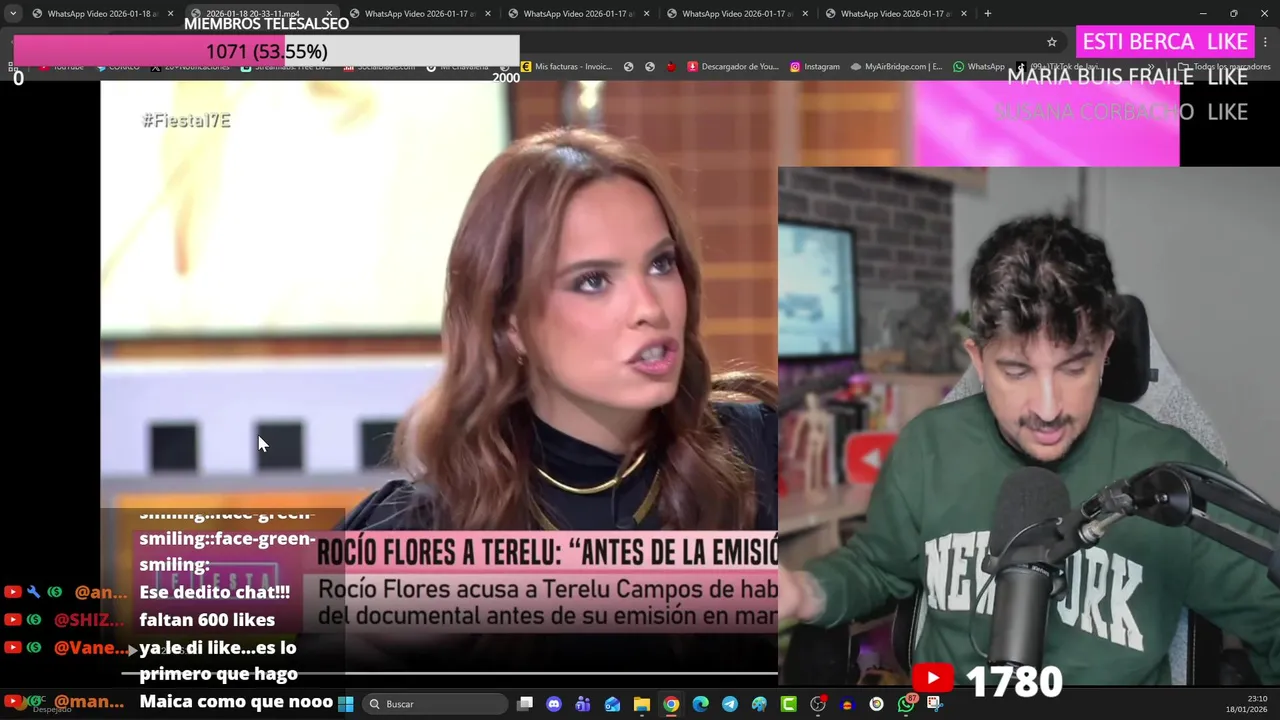Open Microsoft Edge from the taskbar
Screen dimensions: 1280x720
701,704
